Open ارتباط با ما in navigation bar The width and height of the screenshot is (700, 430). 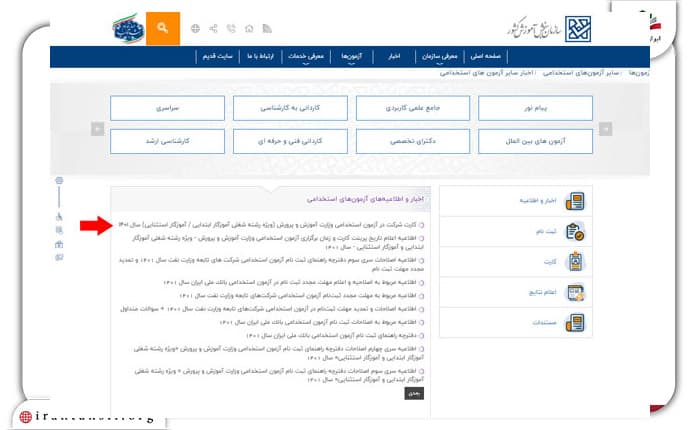[260, 56]
